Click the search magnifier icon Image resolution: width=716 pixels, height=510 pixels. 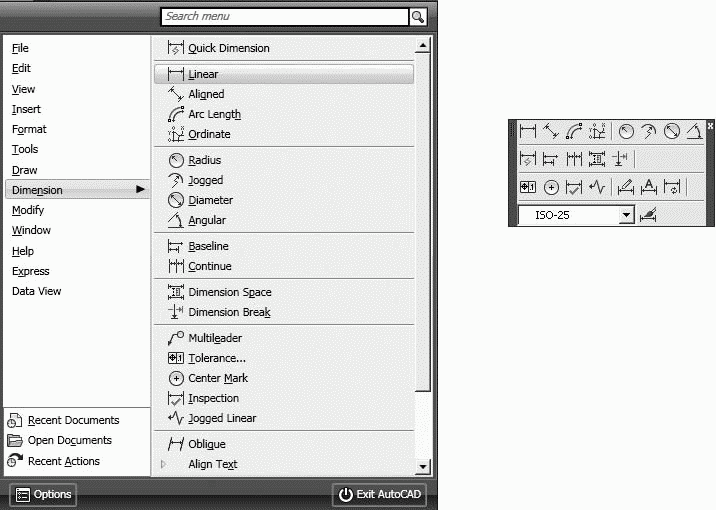418,16
